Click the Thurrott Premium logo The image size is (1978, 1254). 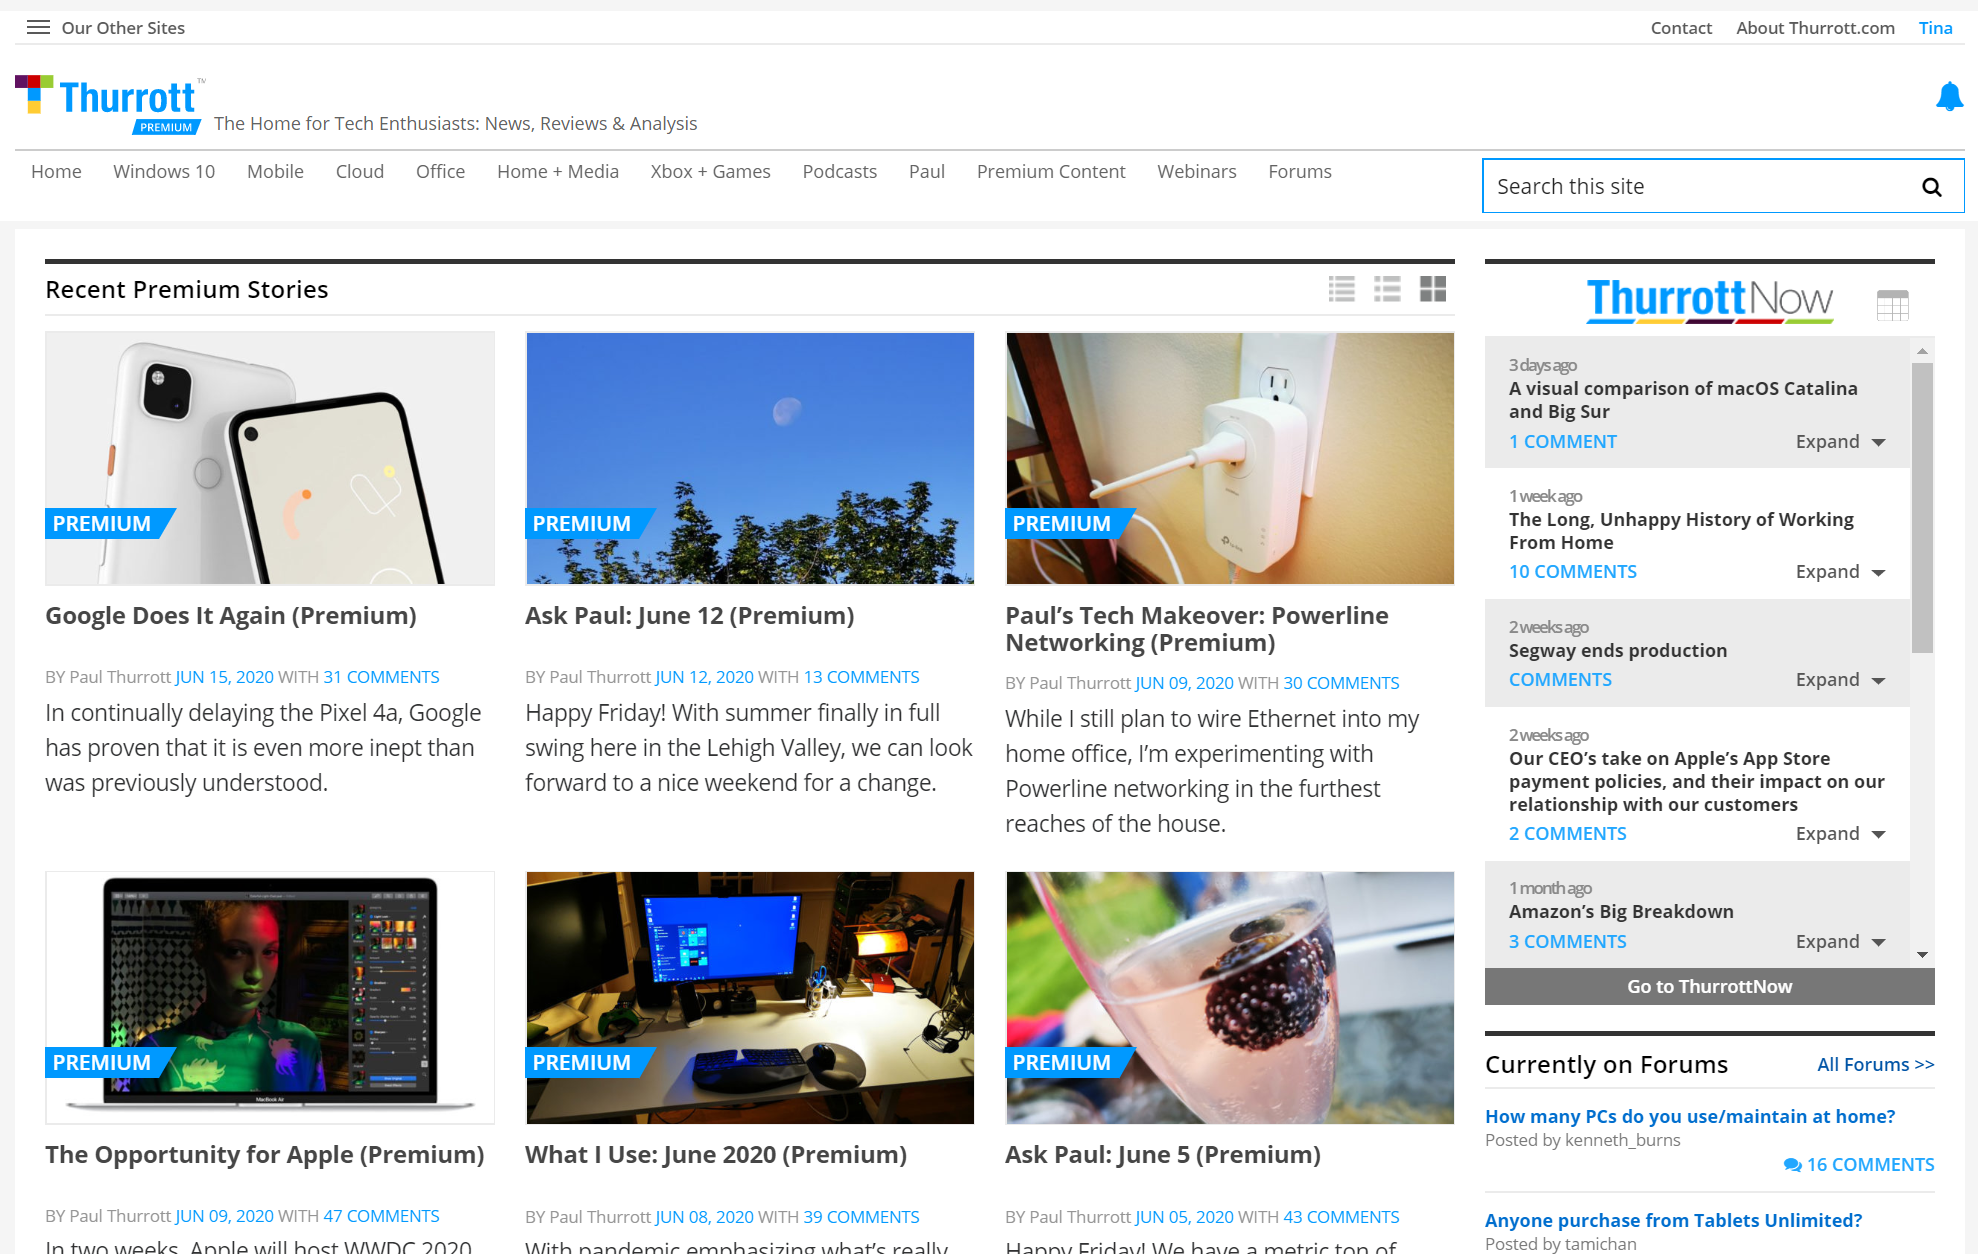110,104
